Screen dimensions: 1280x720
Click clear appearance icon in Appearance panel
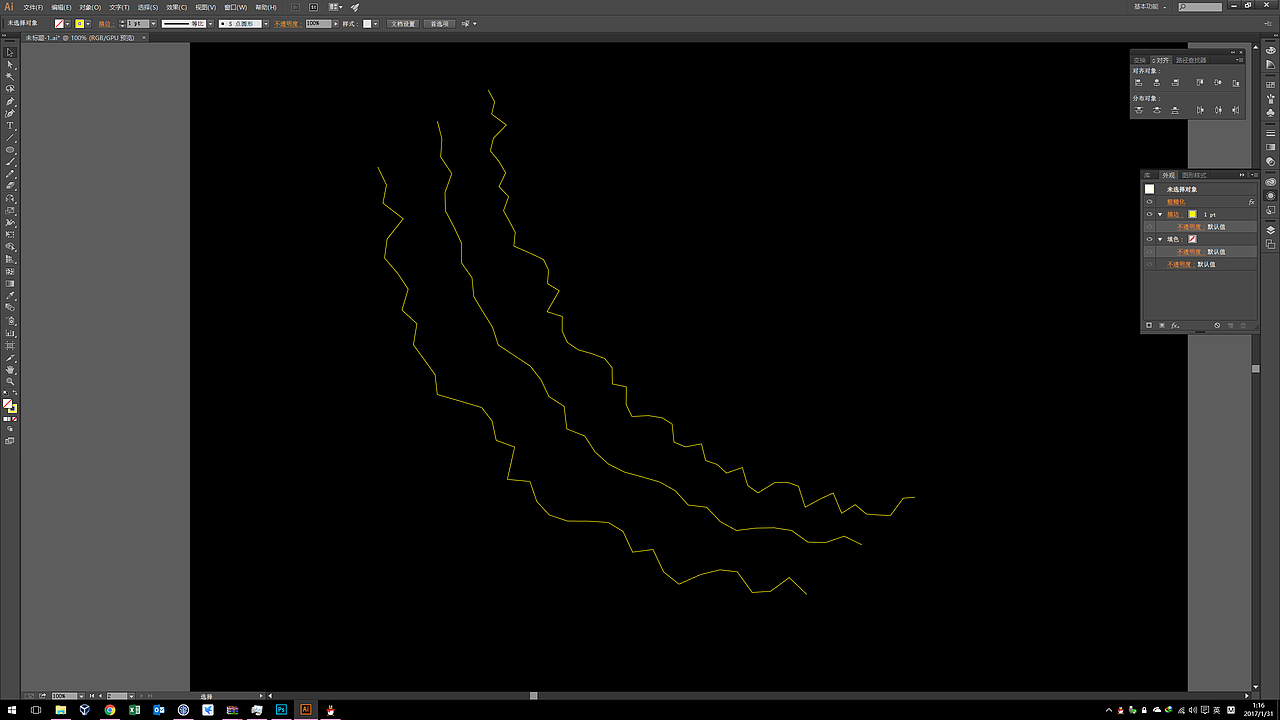1217,325
